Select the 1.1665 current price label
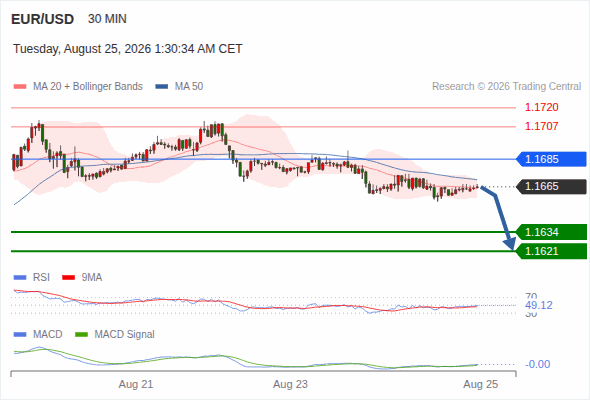The height and width of the screenshot is (400, 590). (551, 186)
